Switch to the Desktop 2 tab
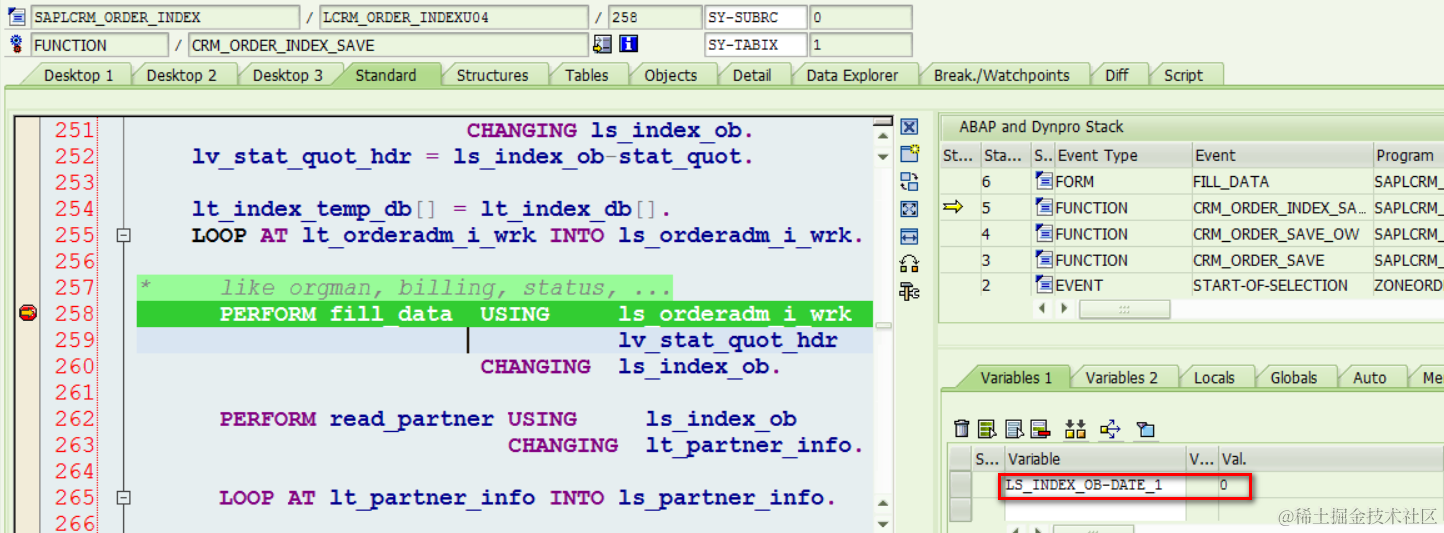This screenshot has width=1444, height=533. coord(181,75)
